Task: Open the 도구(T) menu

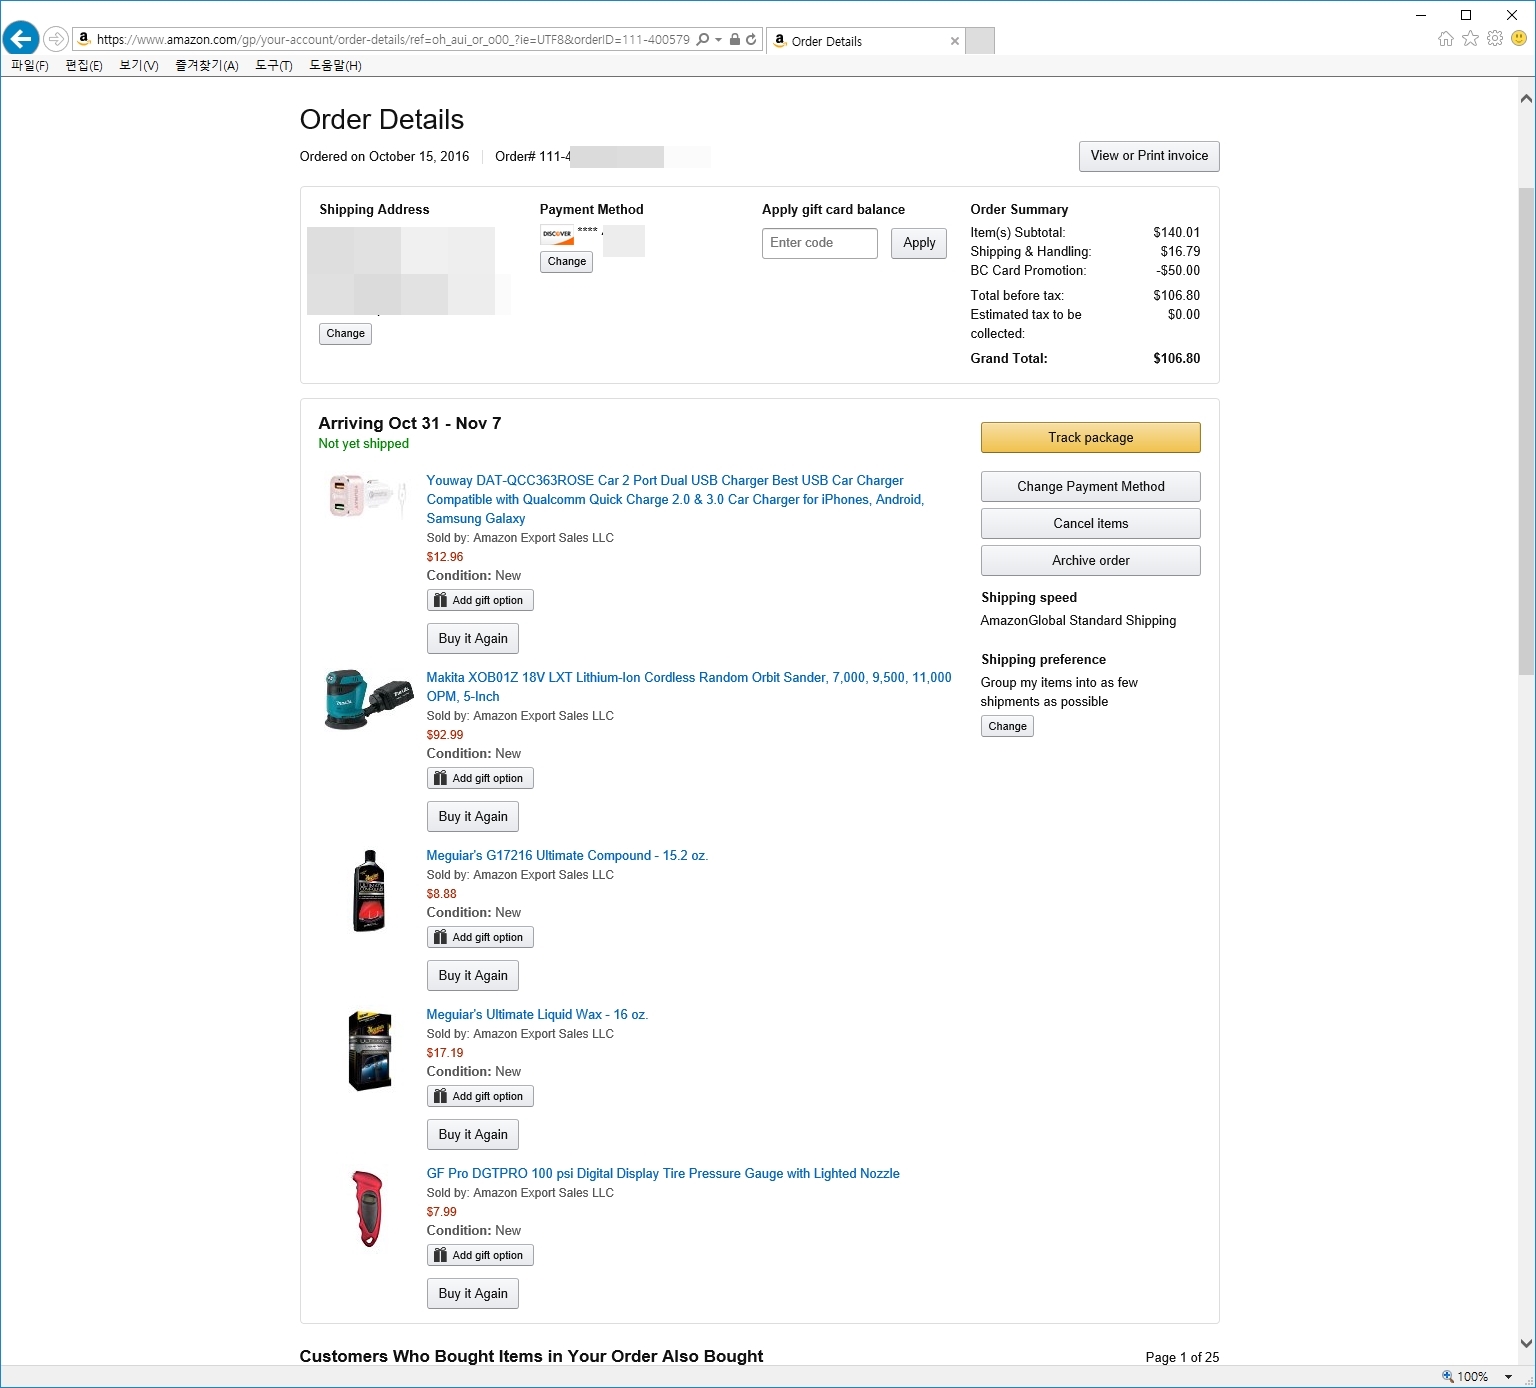Action: tap(273, 65)
